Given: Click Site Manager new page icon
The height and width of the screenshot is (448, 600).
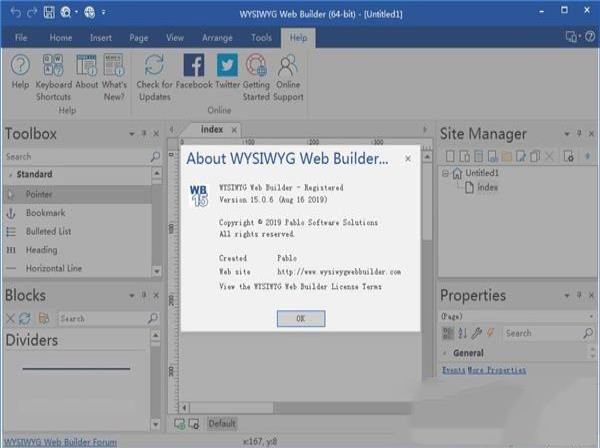Looking at the screenshot, I should [x=450, y=156].
